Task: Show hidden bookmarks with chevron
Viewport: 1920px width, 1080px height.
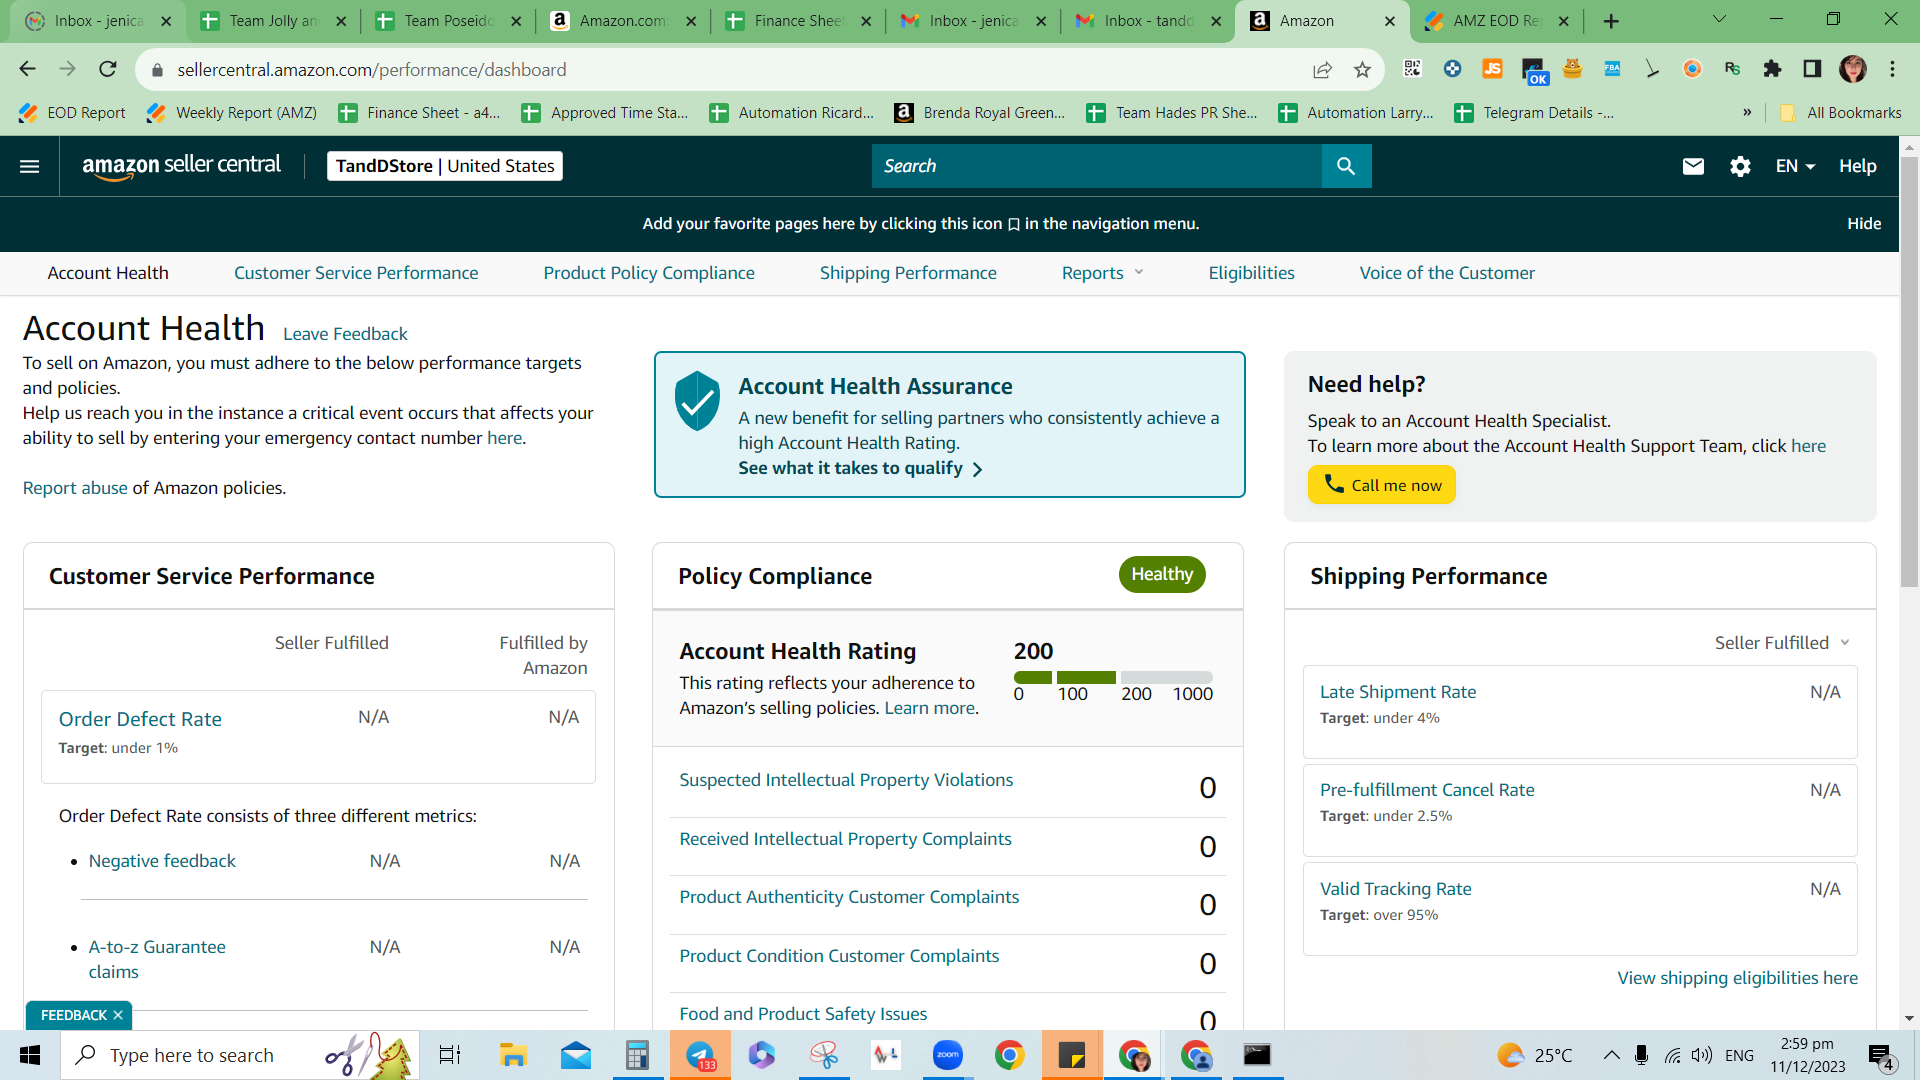Action: click(1747, 113)
